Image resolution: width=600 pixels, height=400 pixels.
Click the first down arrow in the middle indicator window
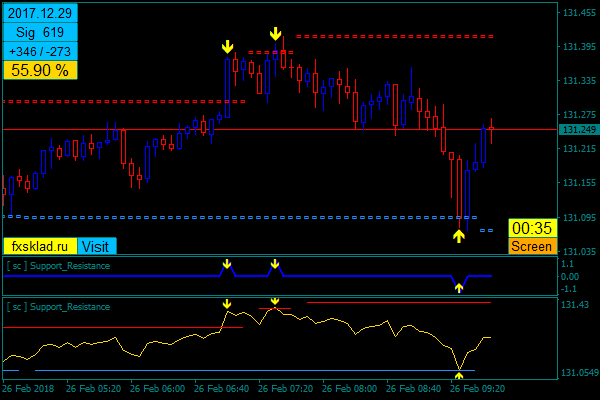pos(227,264)
